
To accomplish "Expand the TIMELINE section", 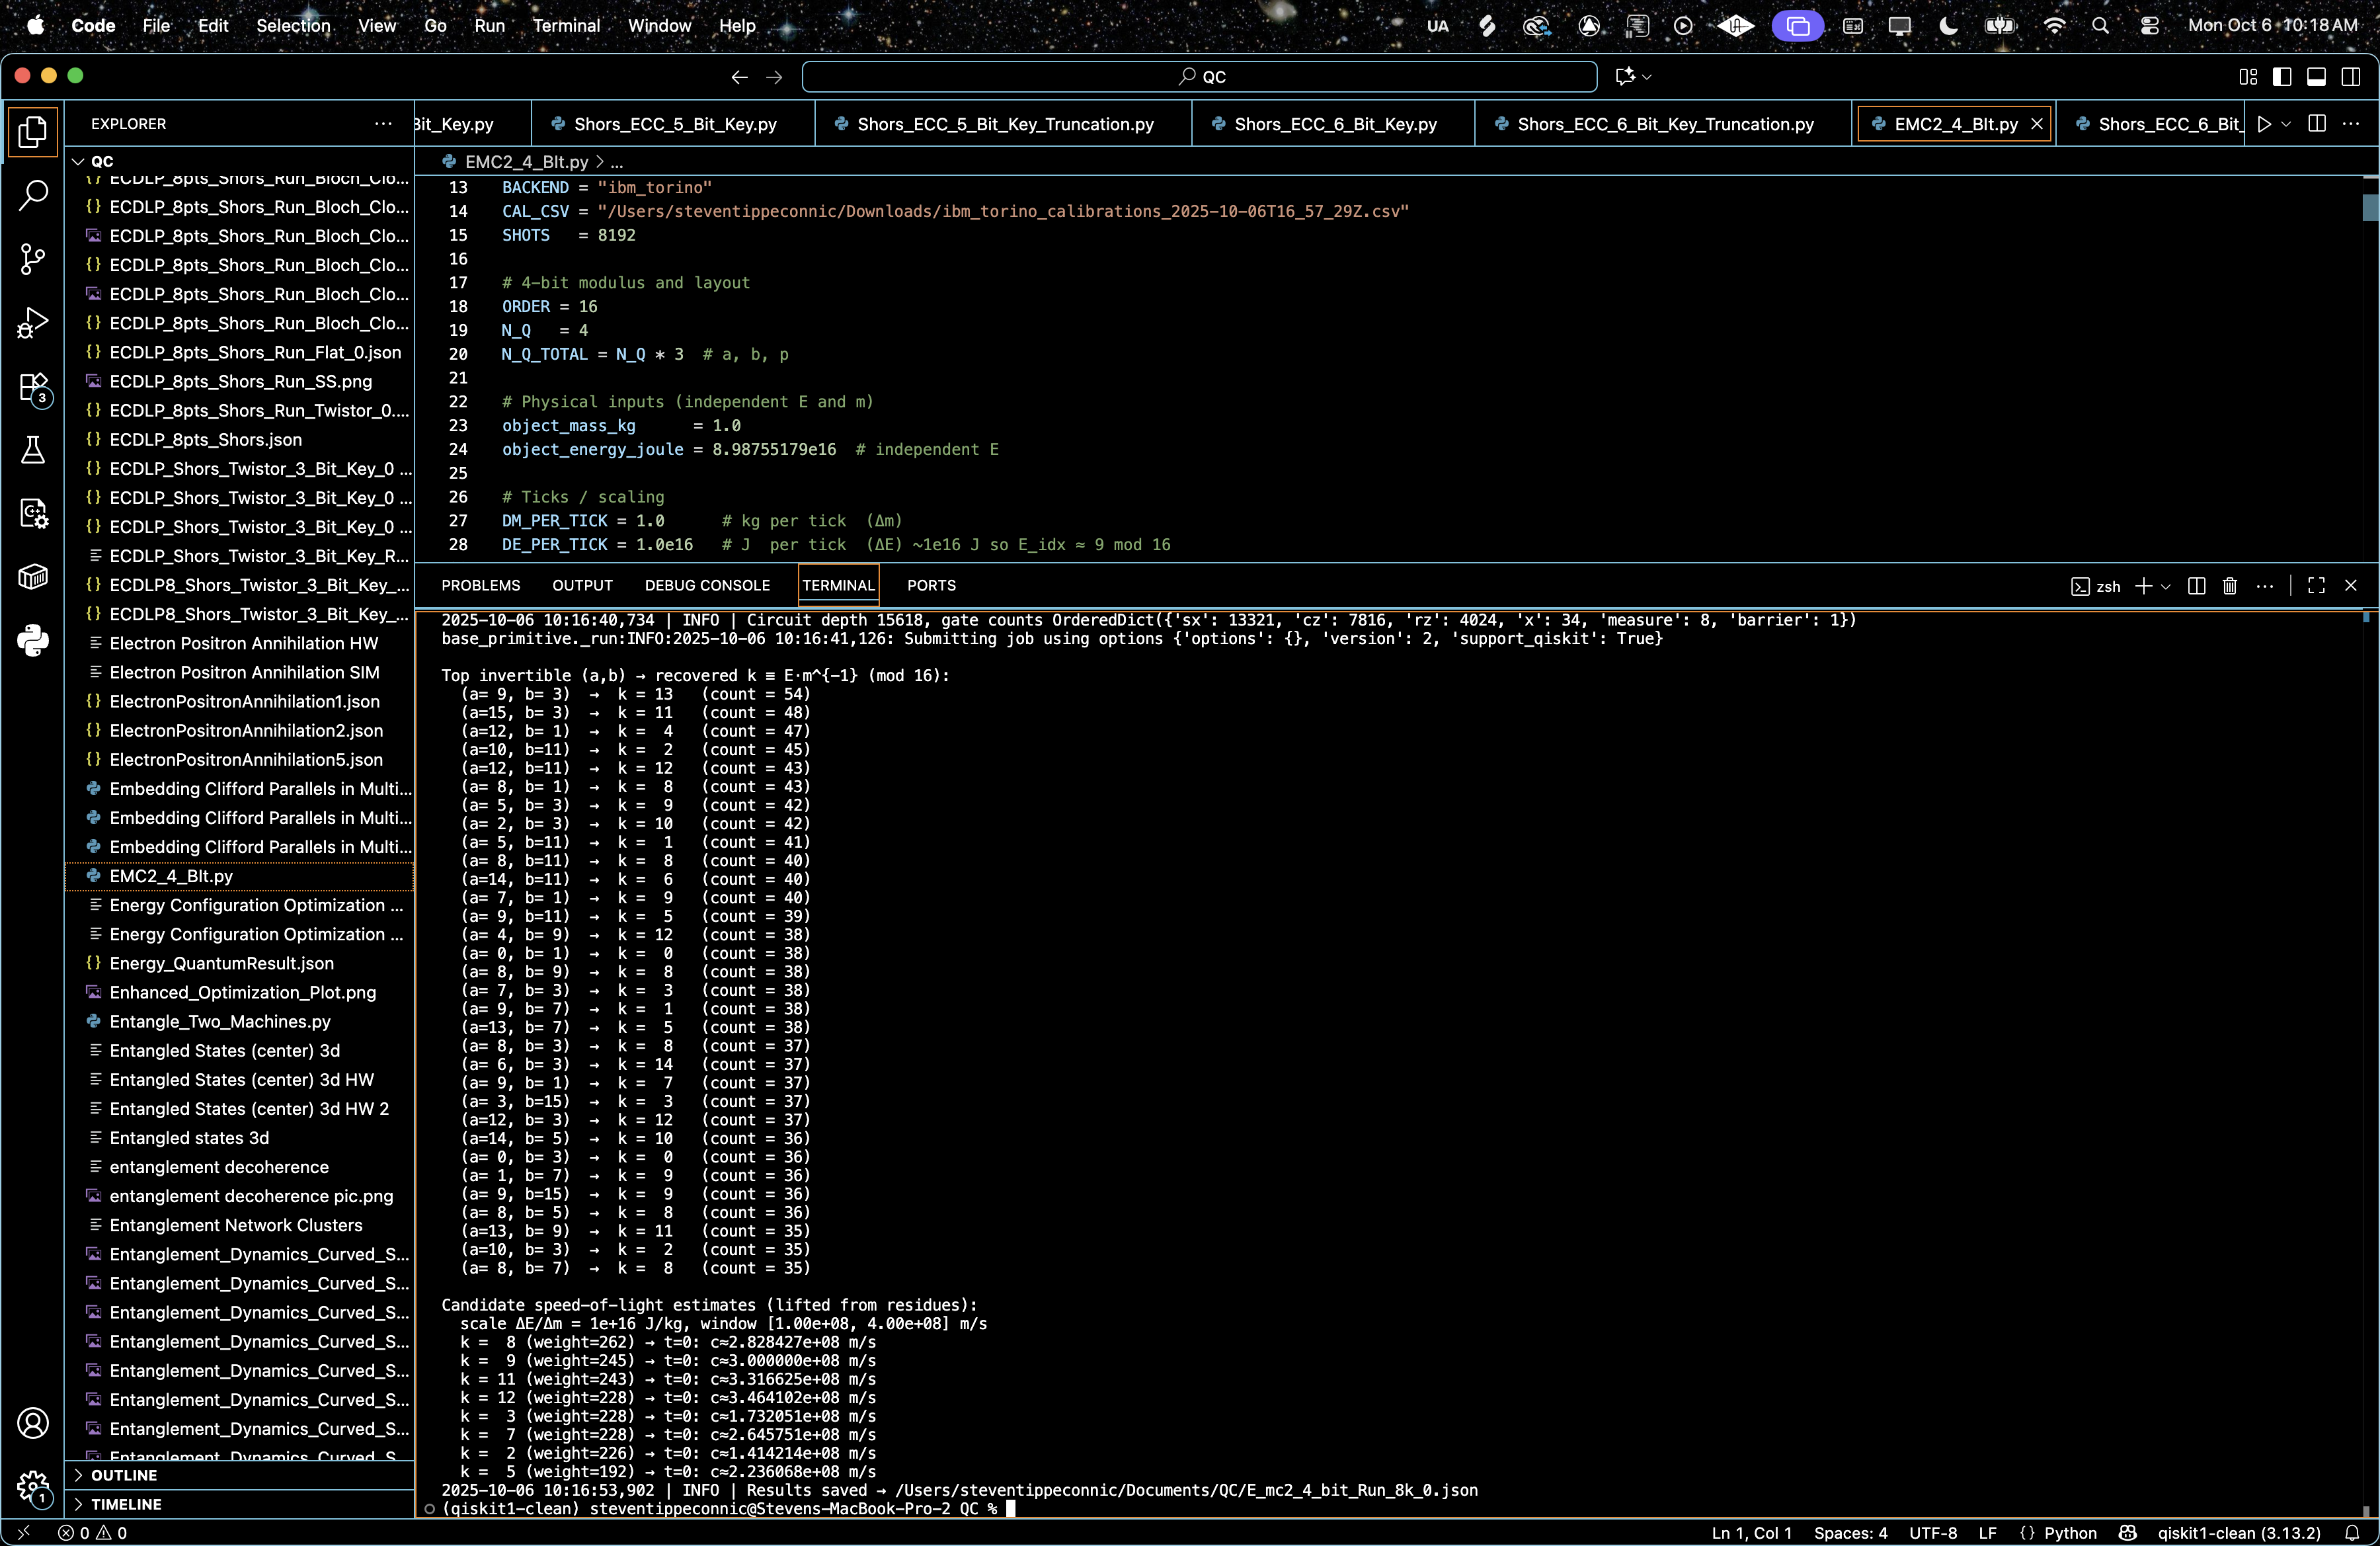I will tap(126, 1504).
